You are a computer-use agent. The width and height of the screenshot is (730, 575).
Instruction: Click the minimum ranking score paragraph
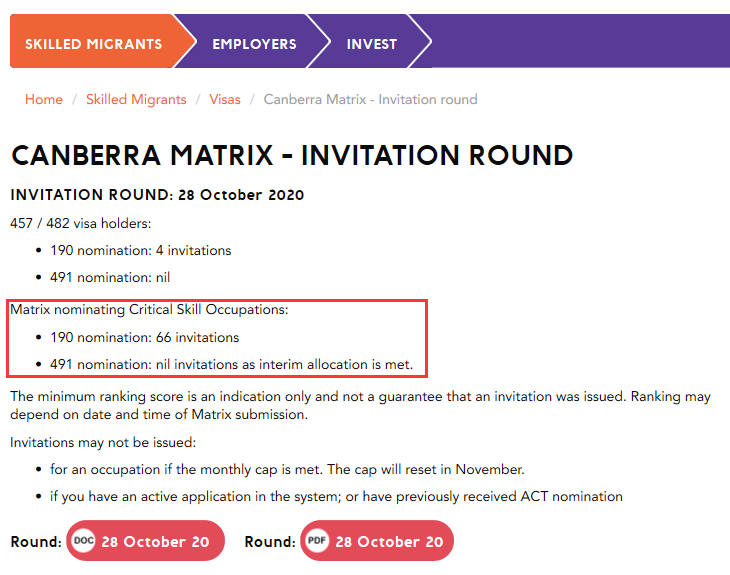coord(360,405)
